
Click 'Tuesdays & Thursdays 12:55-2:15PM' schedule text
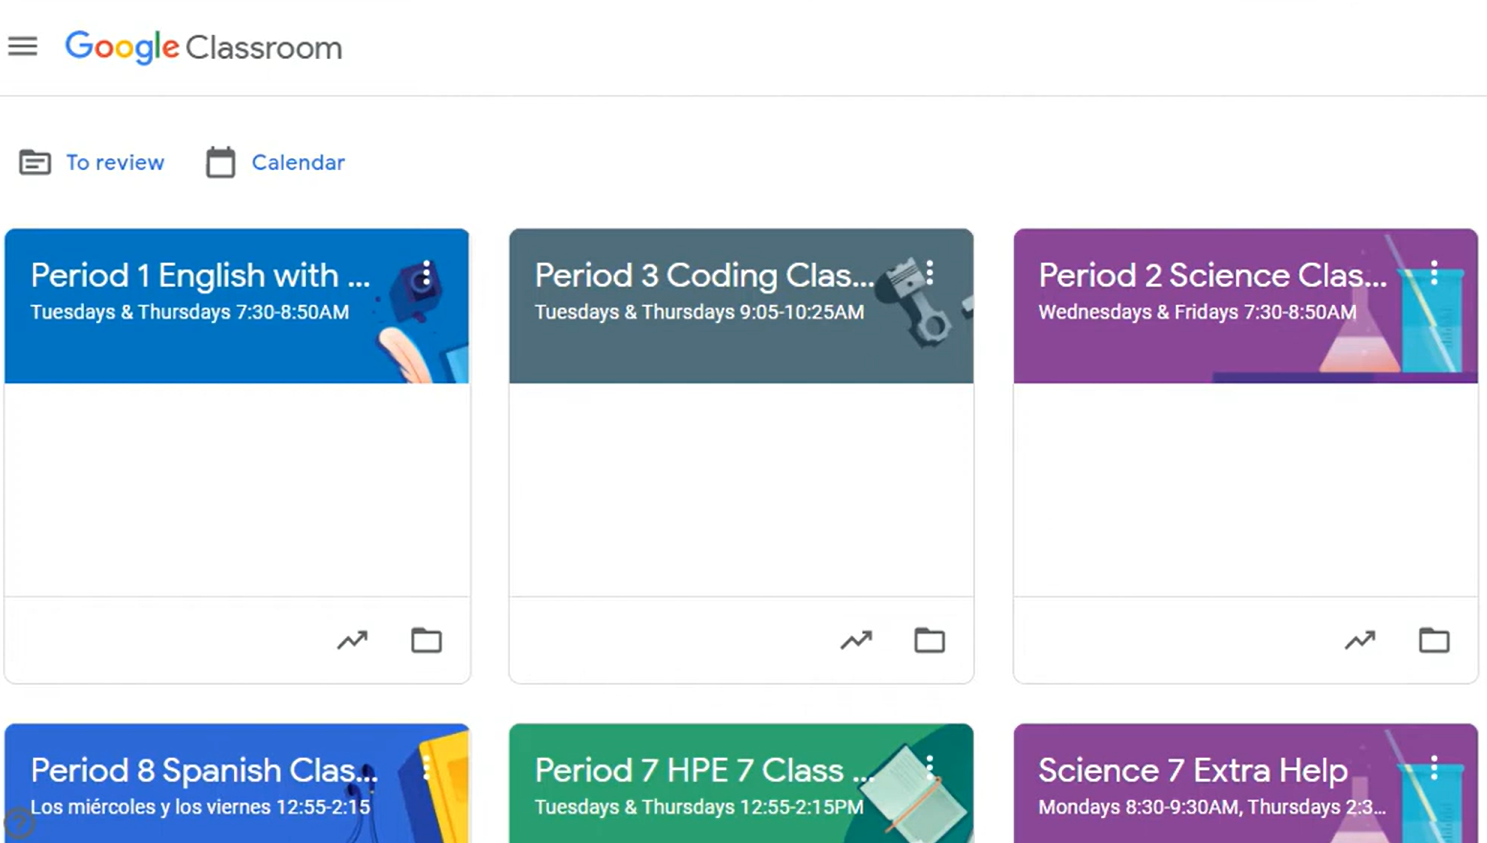[x=699, y=807]
